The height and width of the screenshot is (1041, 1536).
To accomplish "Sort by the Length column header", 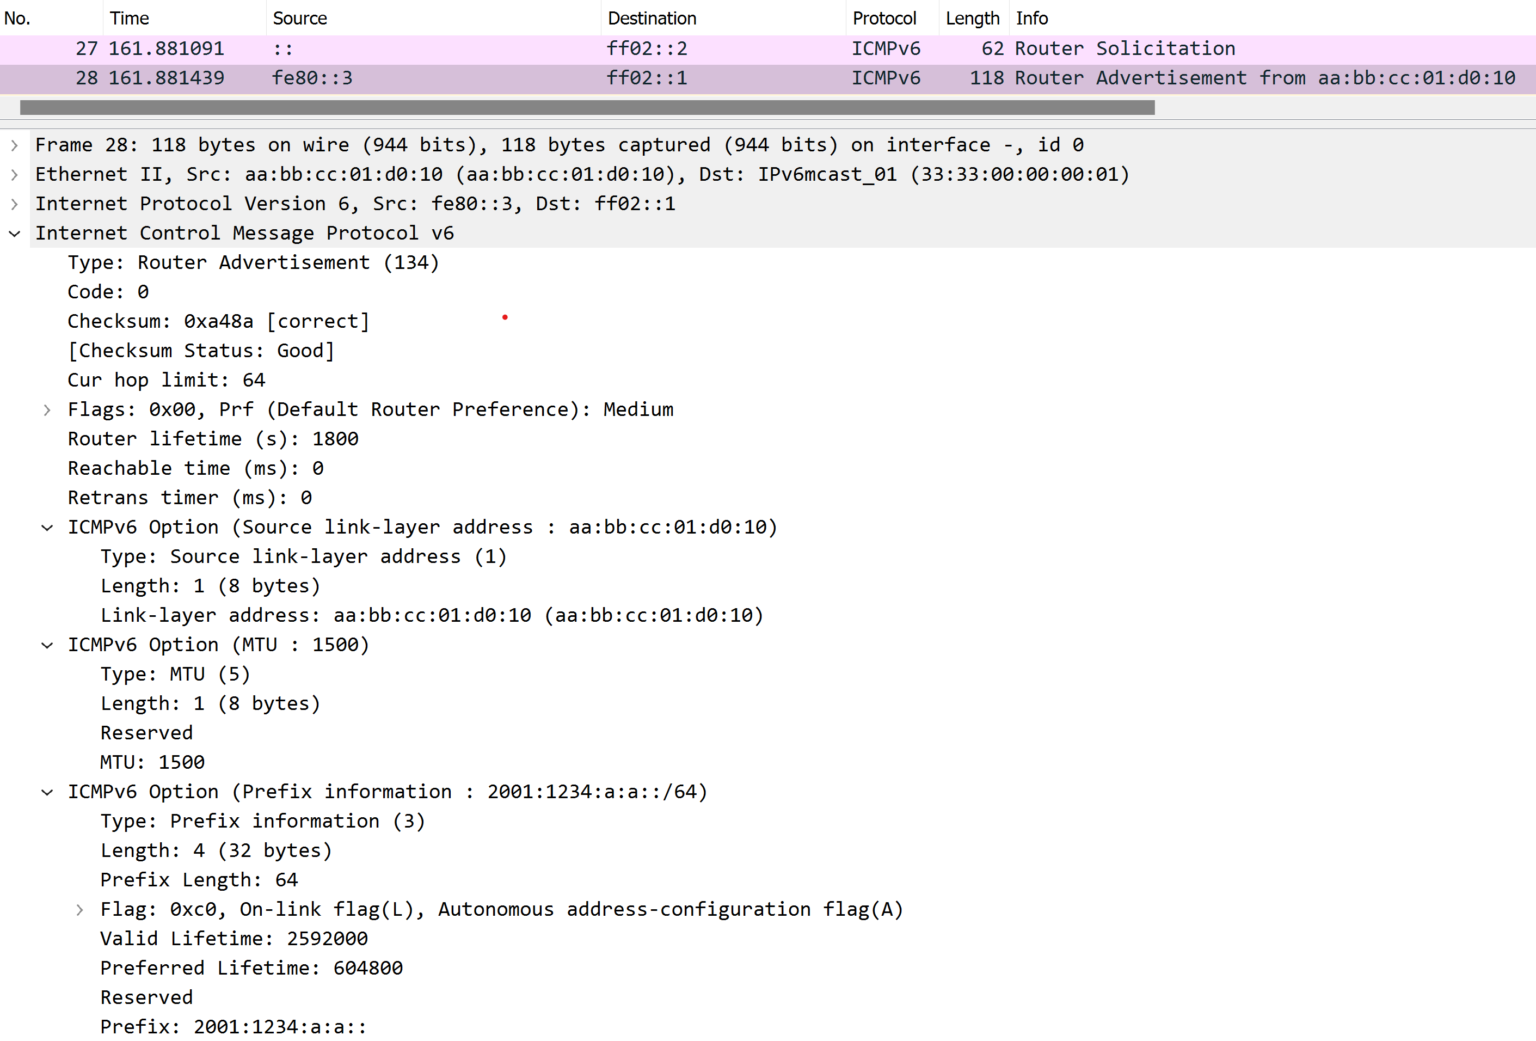I will (972, 18).
